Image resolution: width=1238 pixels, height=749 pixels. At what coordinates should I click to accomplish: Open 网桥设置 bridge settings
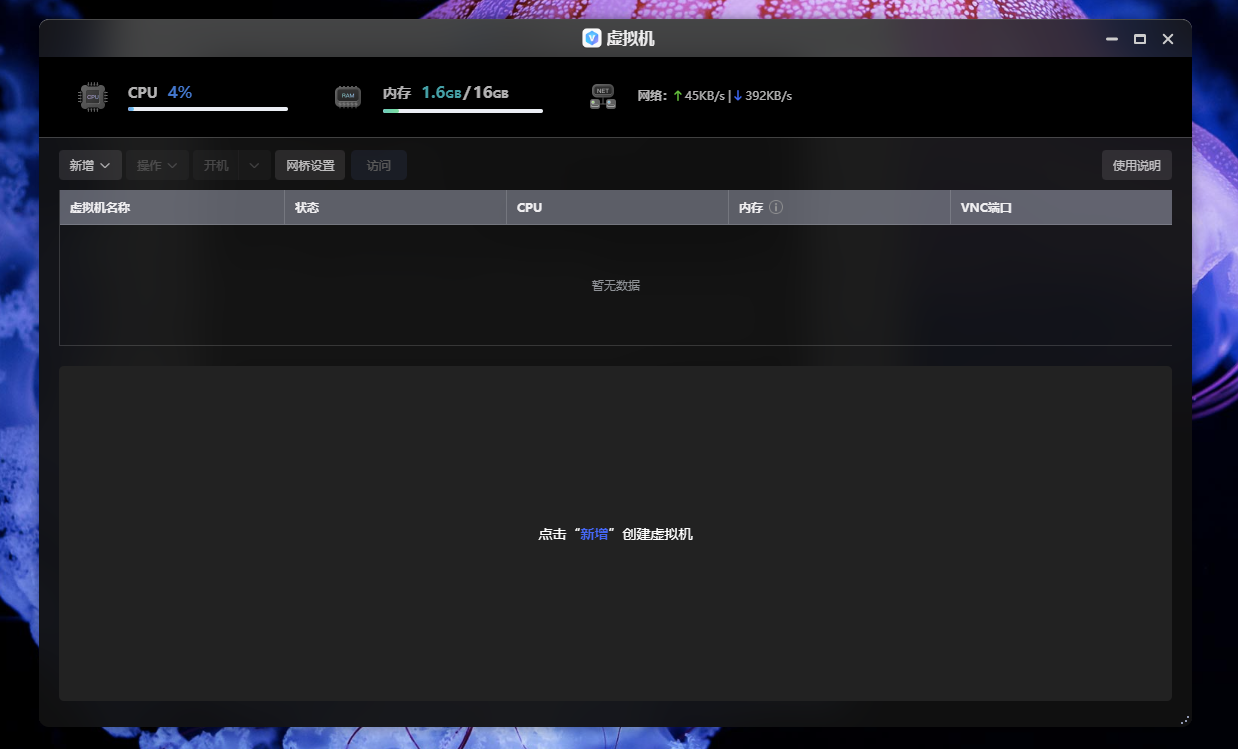(x=310, y=165)
